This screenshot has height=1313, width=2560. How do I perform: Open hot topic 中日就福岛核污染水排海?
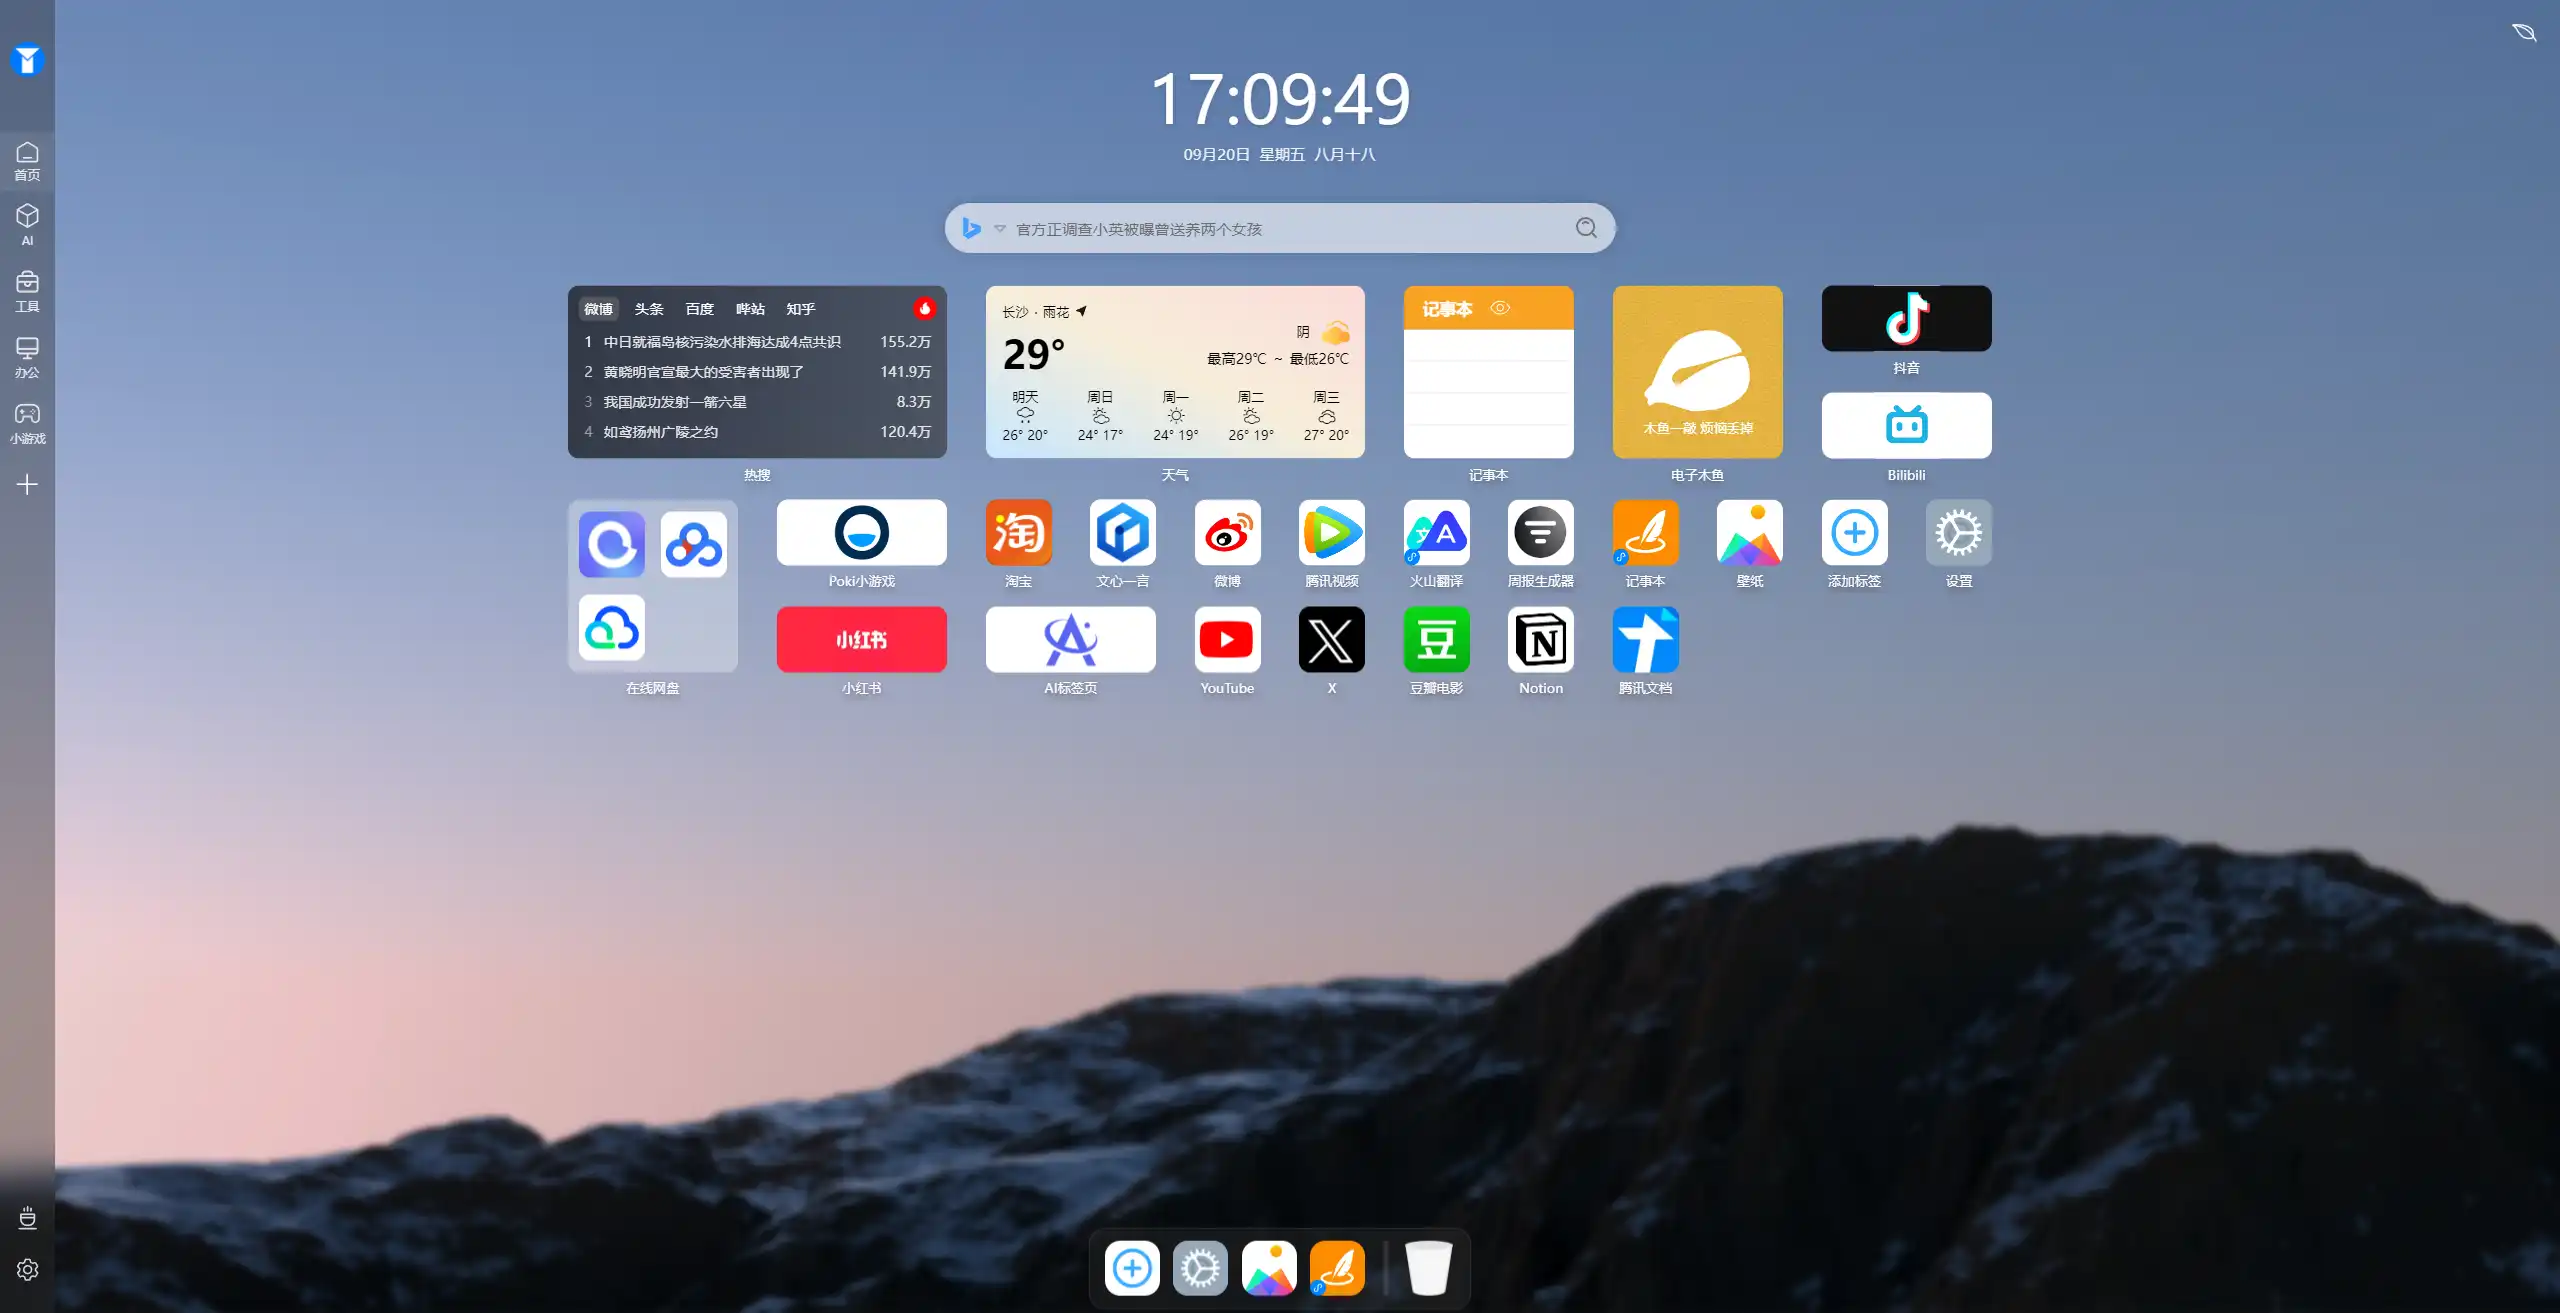pos(757,342)
